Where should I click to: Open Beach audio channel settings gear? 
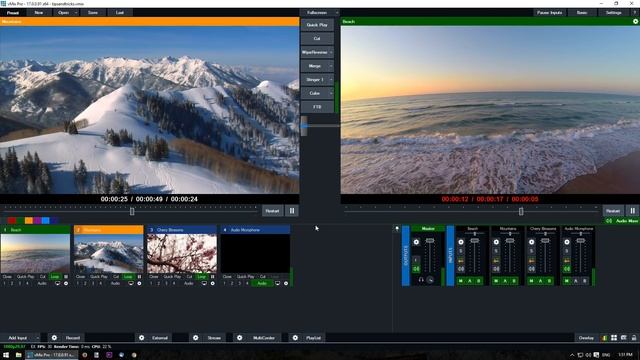[x=461, y=242]
